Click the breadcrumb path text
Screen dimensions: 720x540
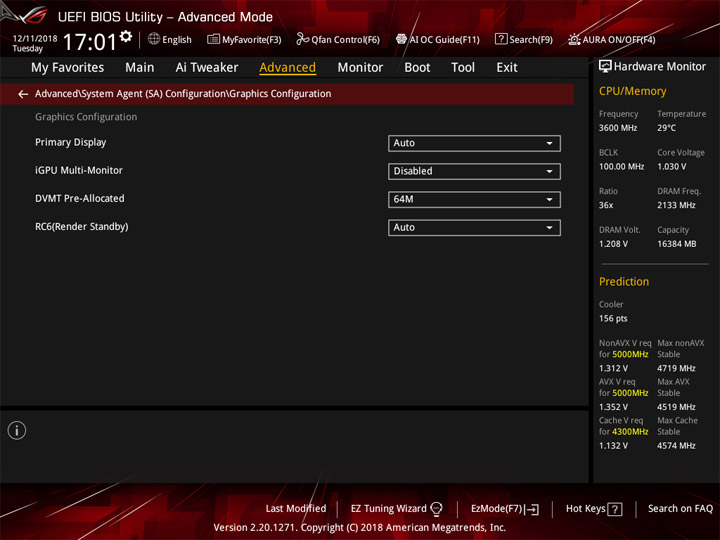point(183,94)
